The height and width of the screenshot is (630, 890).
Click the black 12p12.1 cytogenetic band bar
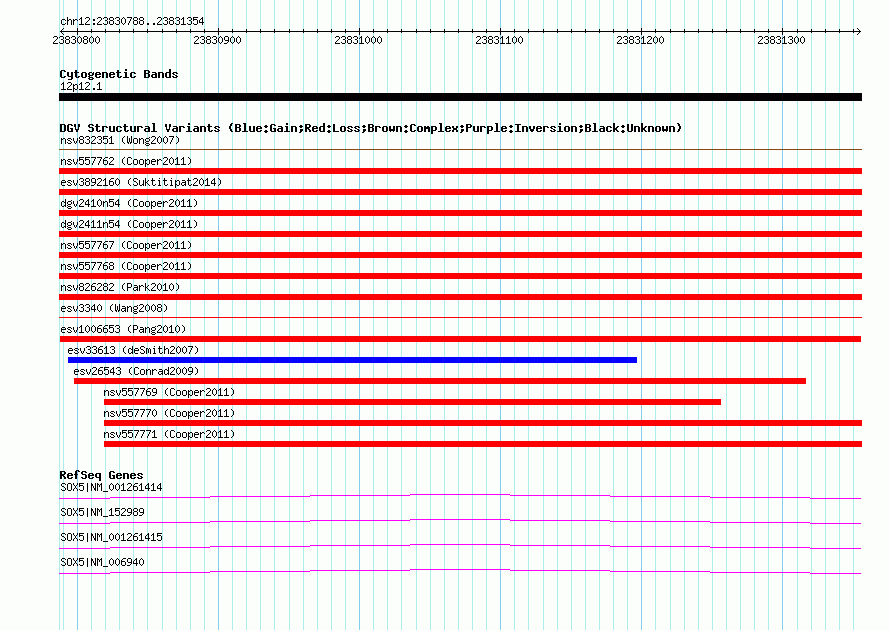point(460,97)
